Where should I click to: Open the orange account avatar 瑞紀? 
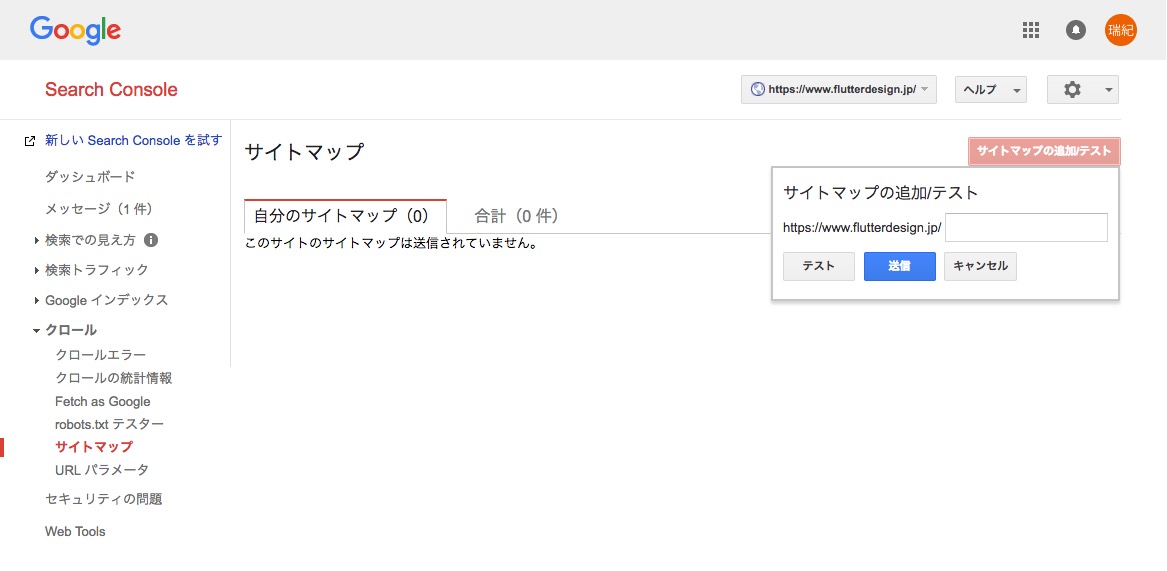click(x=1121, y=30)
